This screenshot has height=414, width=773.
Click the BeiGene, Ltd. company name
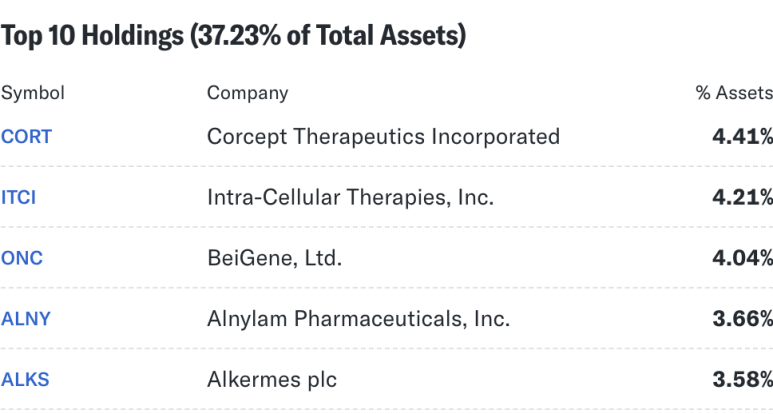275,258
